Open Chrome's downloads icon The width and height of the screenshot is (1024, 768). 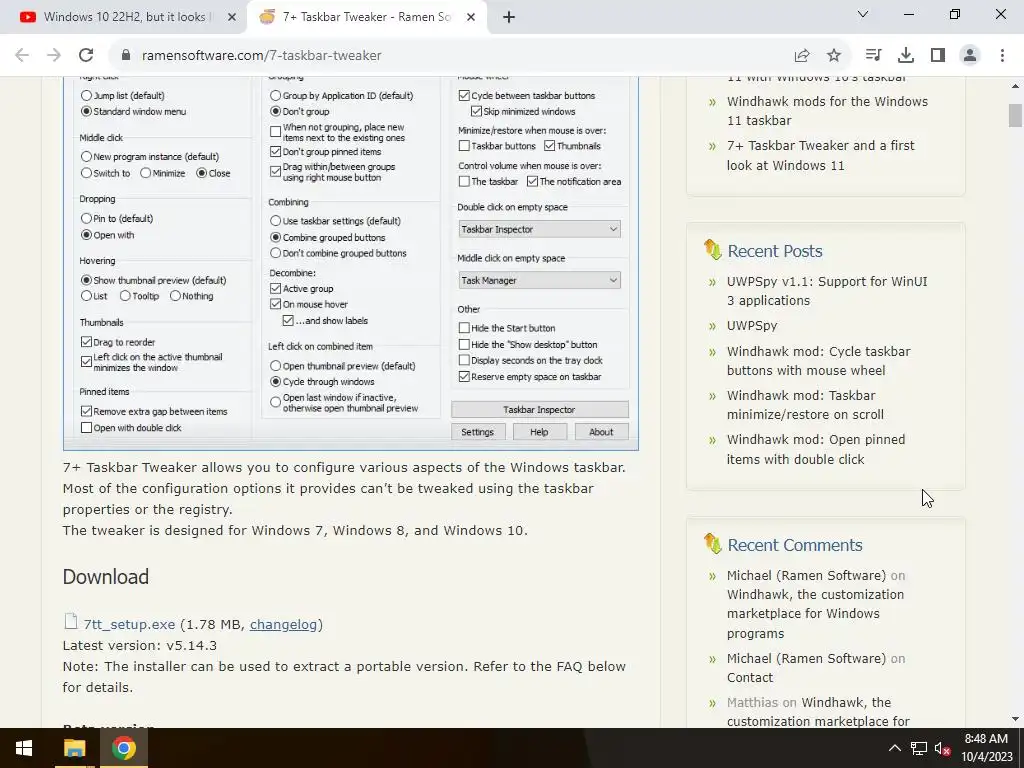905,55
